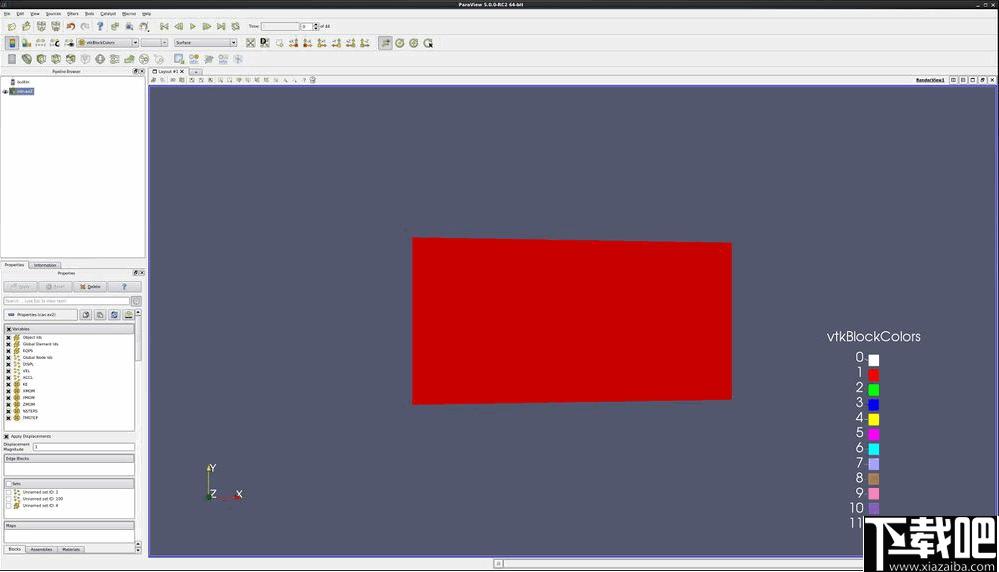Click the red swatch labeled 1
The width and height of the screenshot is (999, 572).
(873, 375)
